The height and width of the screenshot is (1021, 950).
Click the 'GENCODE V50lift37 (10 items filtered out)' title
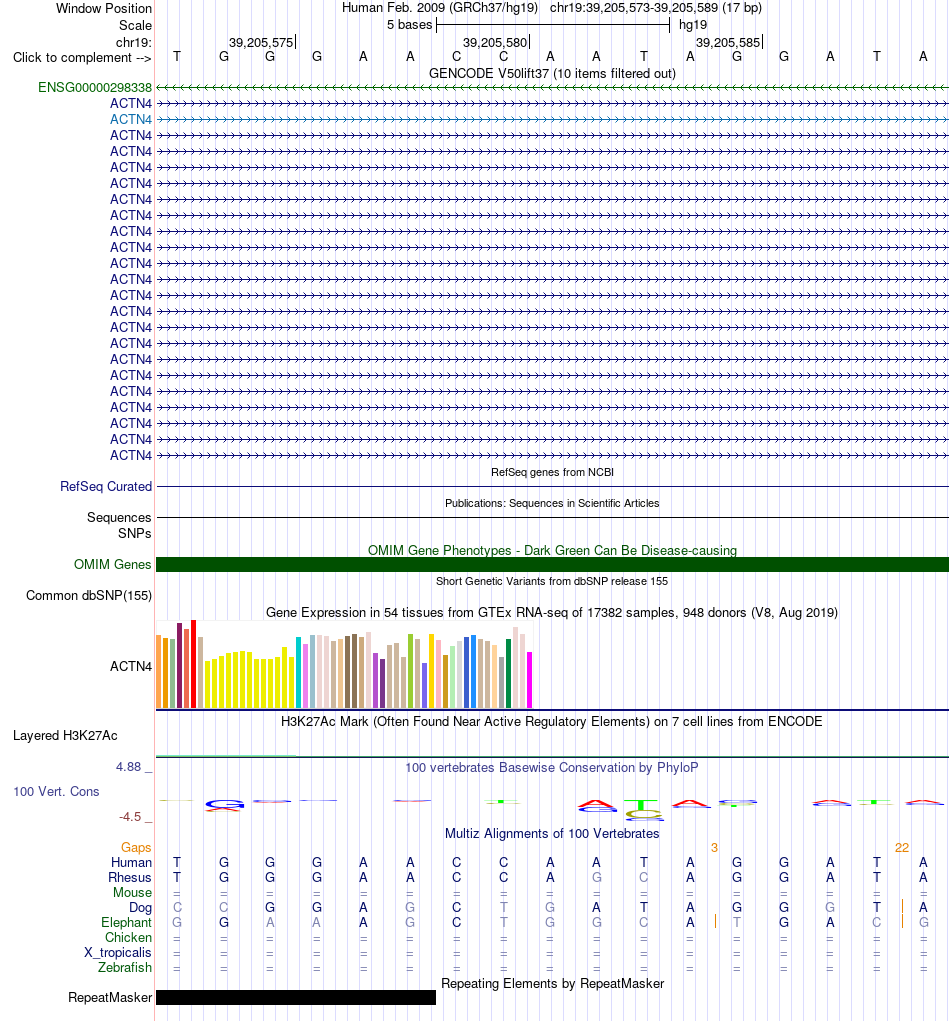pos(552,73)
